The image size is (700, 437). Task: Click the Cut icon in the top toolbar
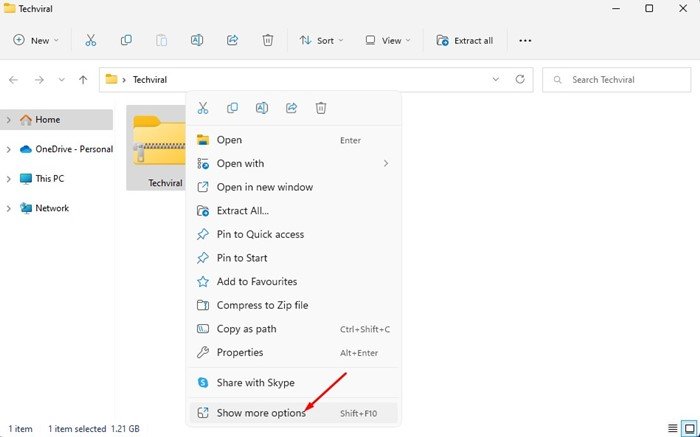click(x=91, y=40)
